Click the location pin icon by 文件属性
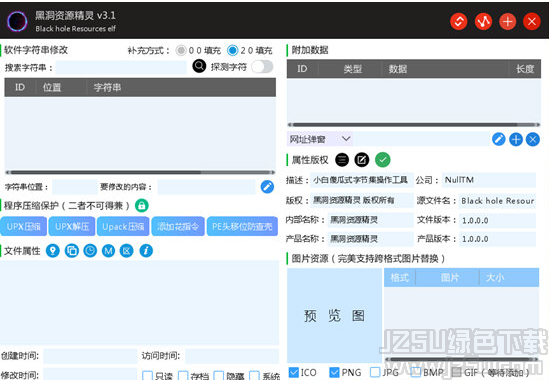This screenshot has width=549, height=380. (53, 251)
